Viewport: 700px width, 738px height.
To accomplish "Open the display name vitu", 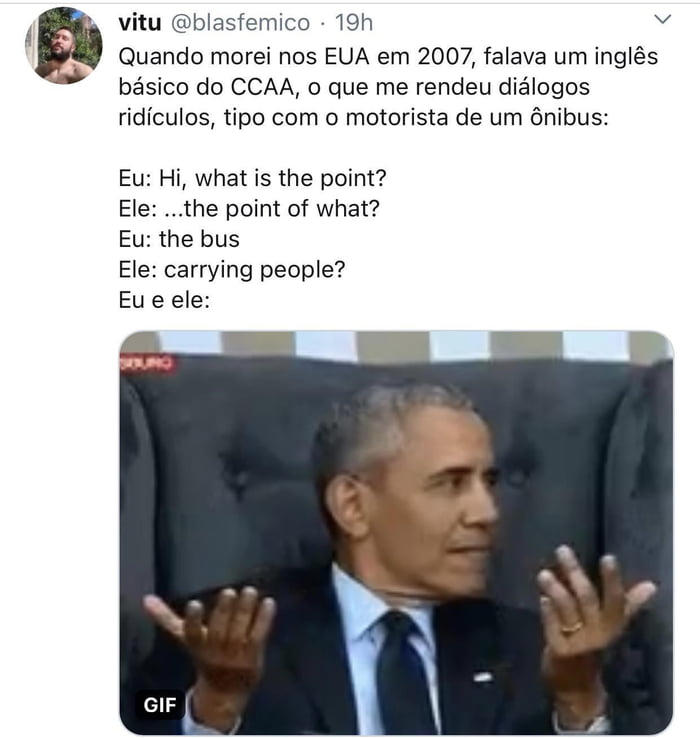I will 140,22.
